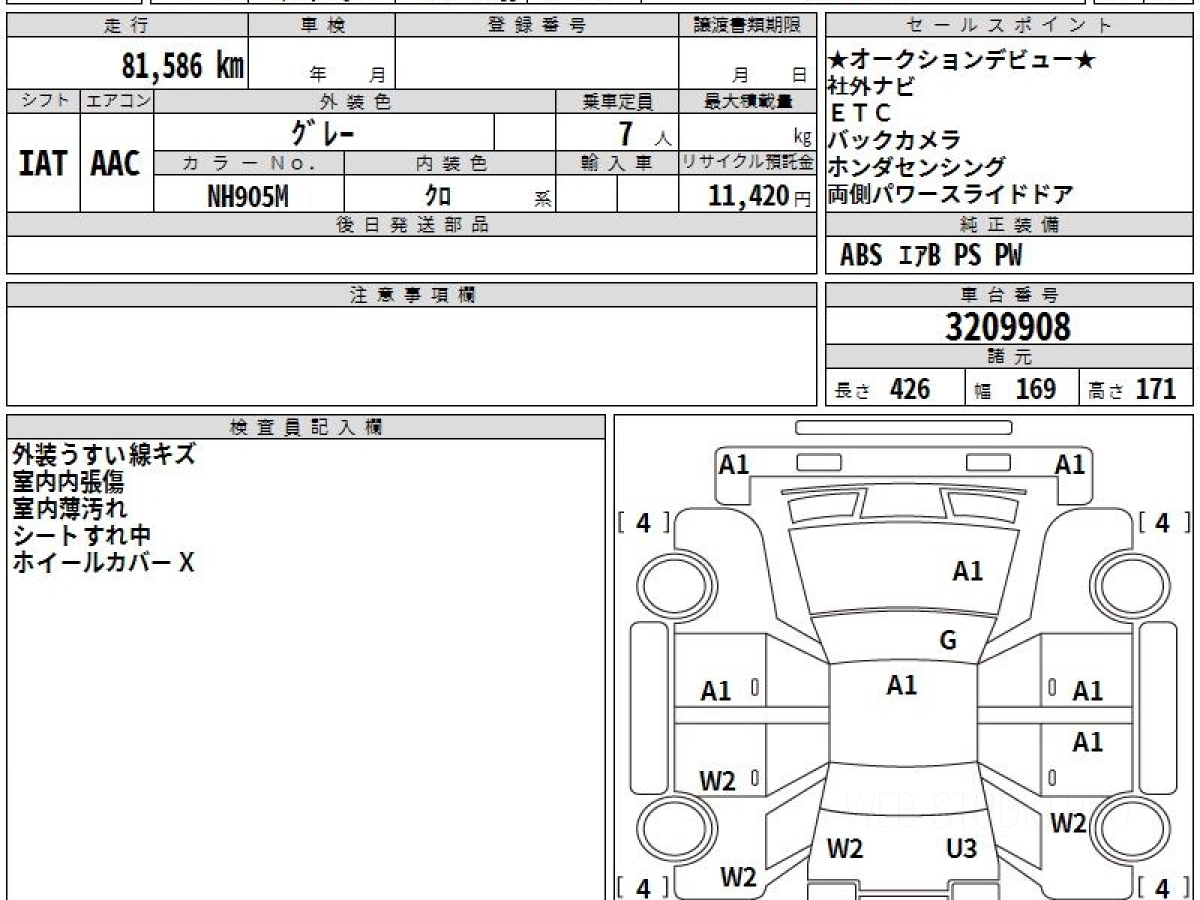
Task: Select the 後日発送部品 header bar
Action: coord(412,225)
